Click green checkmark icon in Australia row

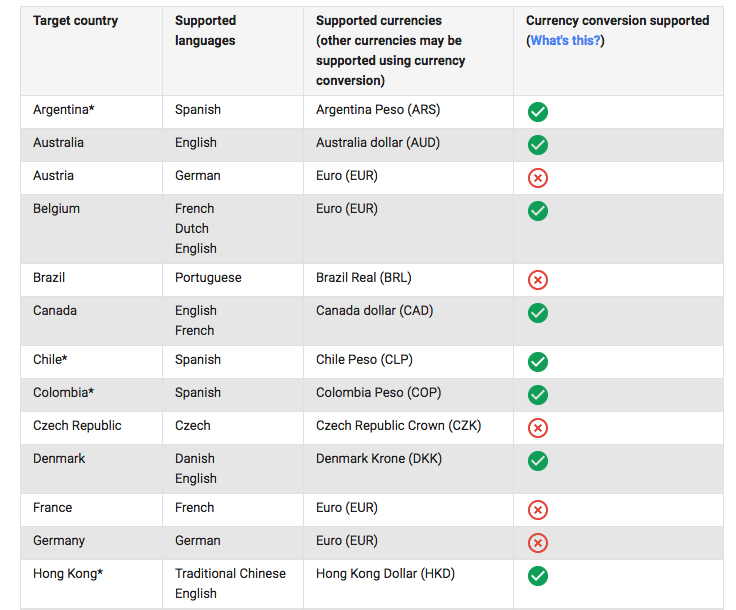coord(538,145)
